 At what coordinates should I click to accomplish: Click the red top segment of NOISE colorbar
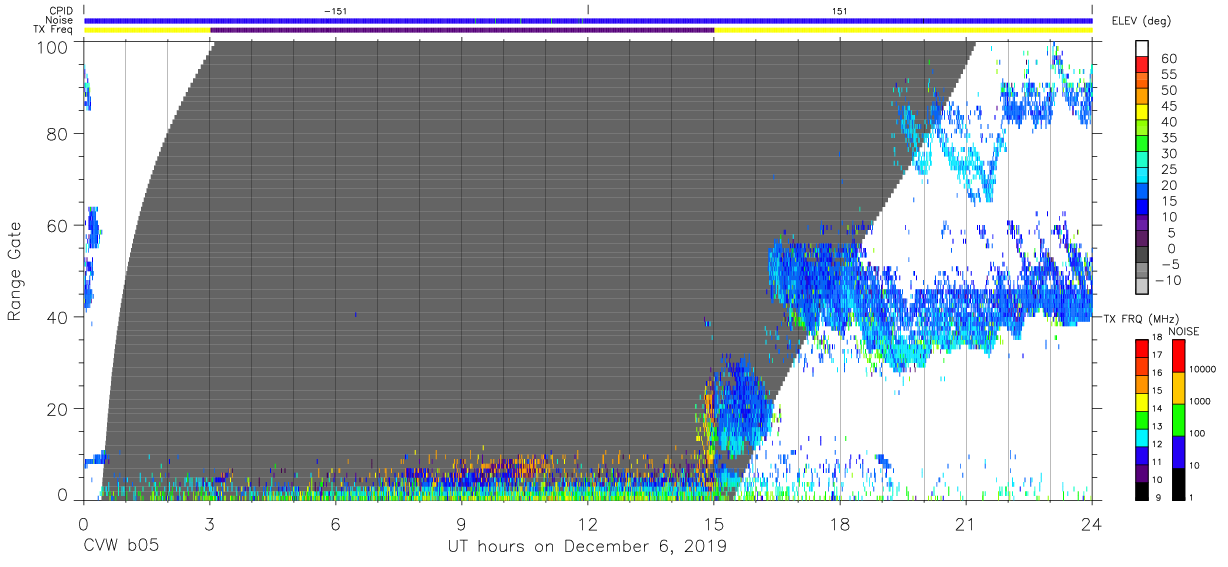point(1178,355)
